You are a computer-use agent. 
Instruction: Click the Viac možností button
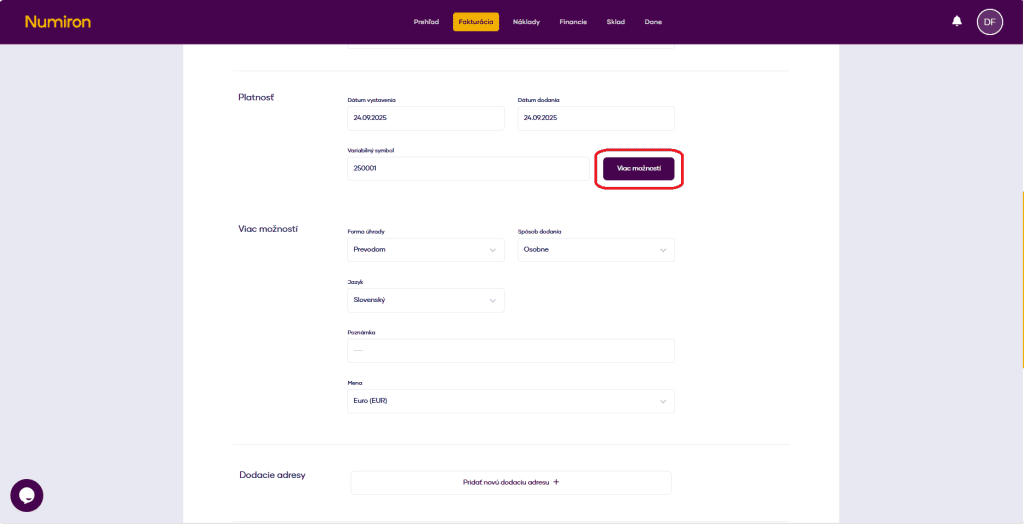point(639,169)
